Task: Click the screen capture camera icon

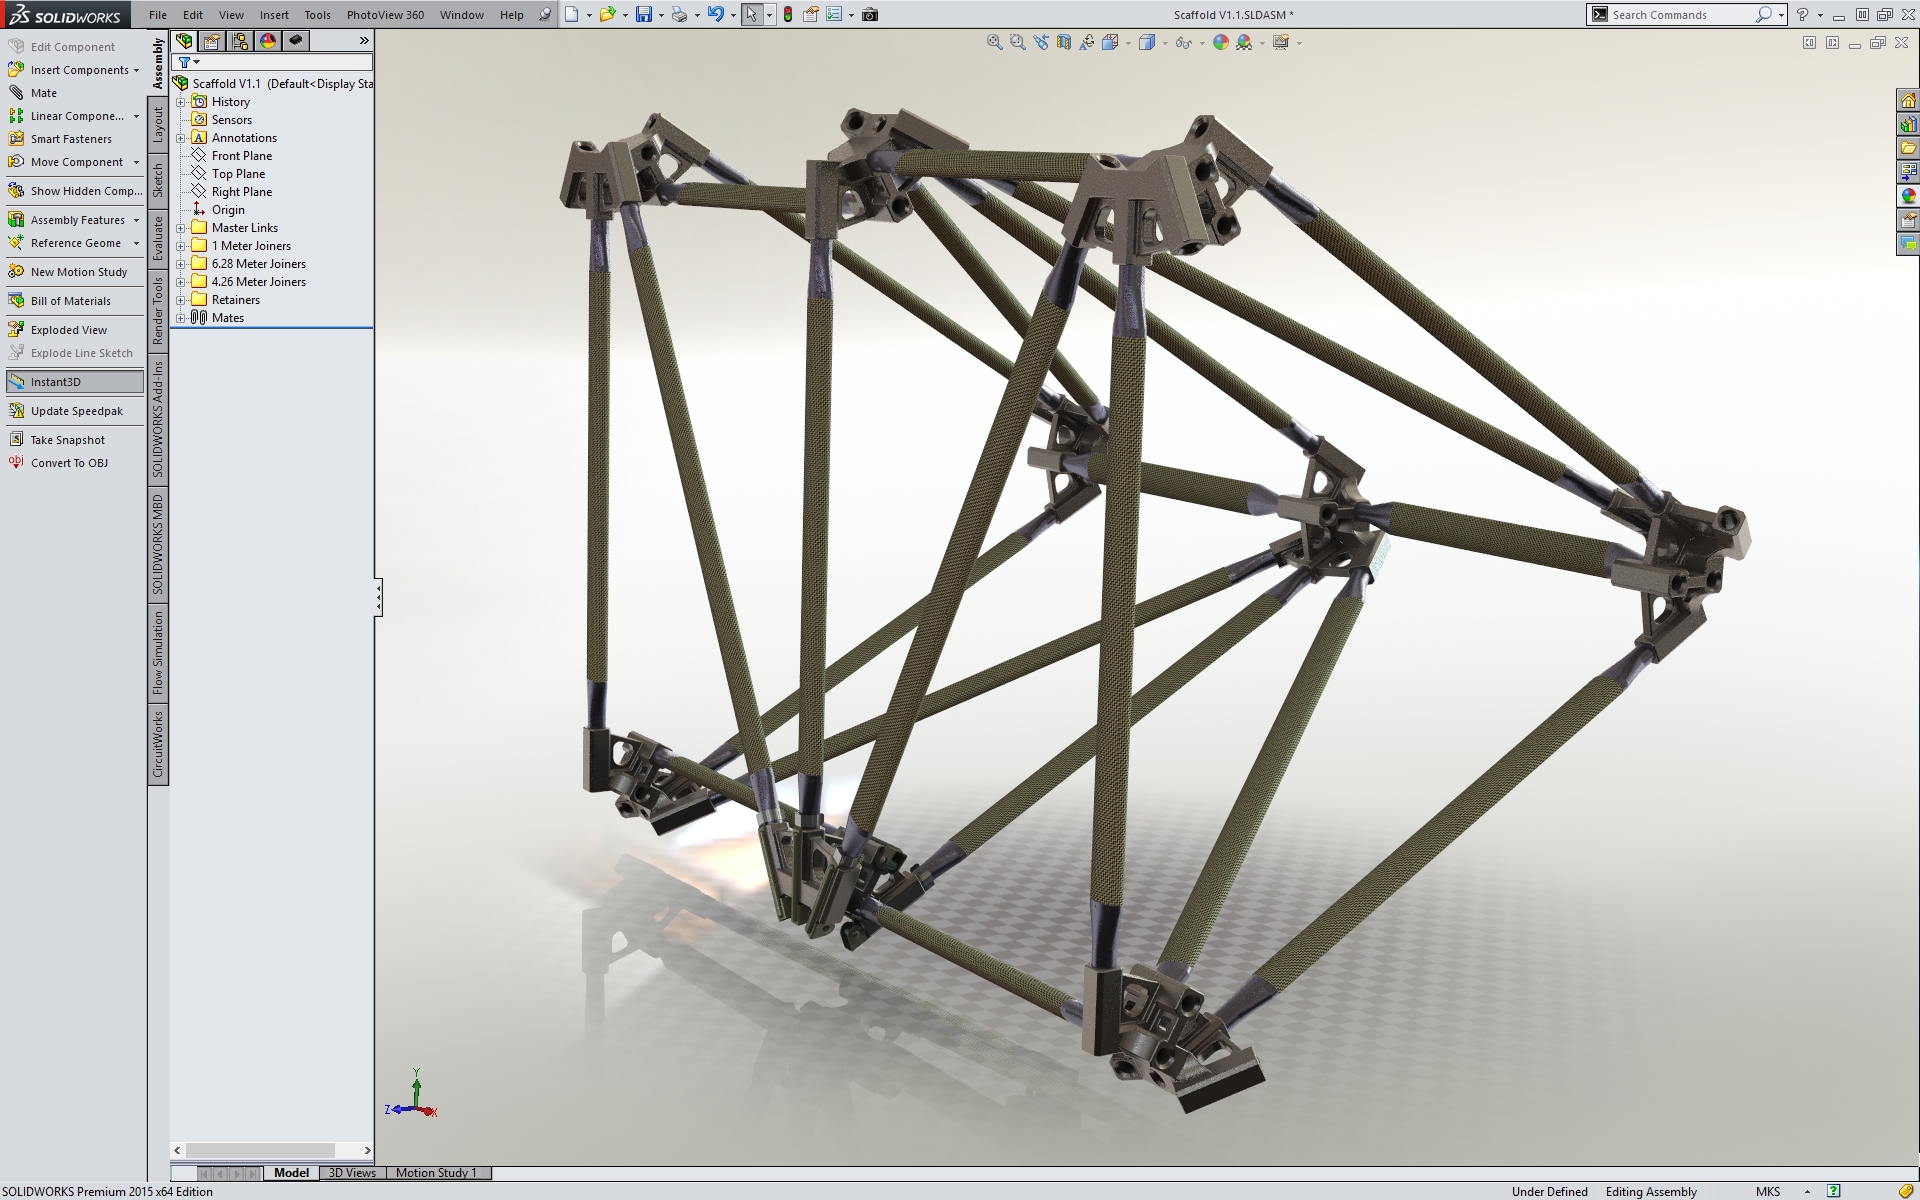Action: (x=870, y=14)
